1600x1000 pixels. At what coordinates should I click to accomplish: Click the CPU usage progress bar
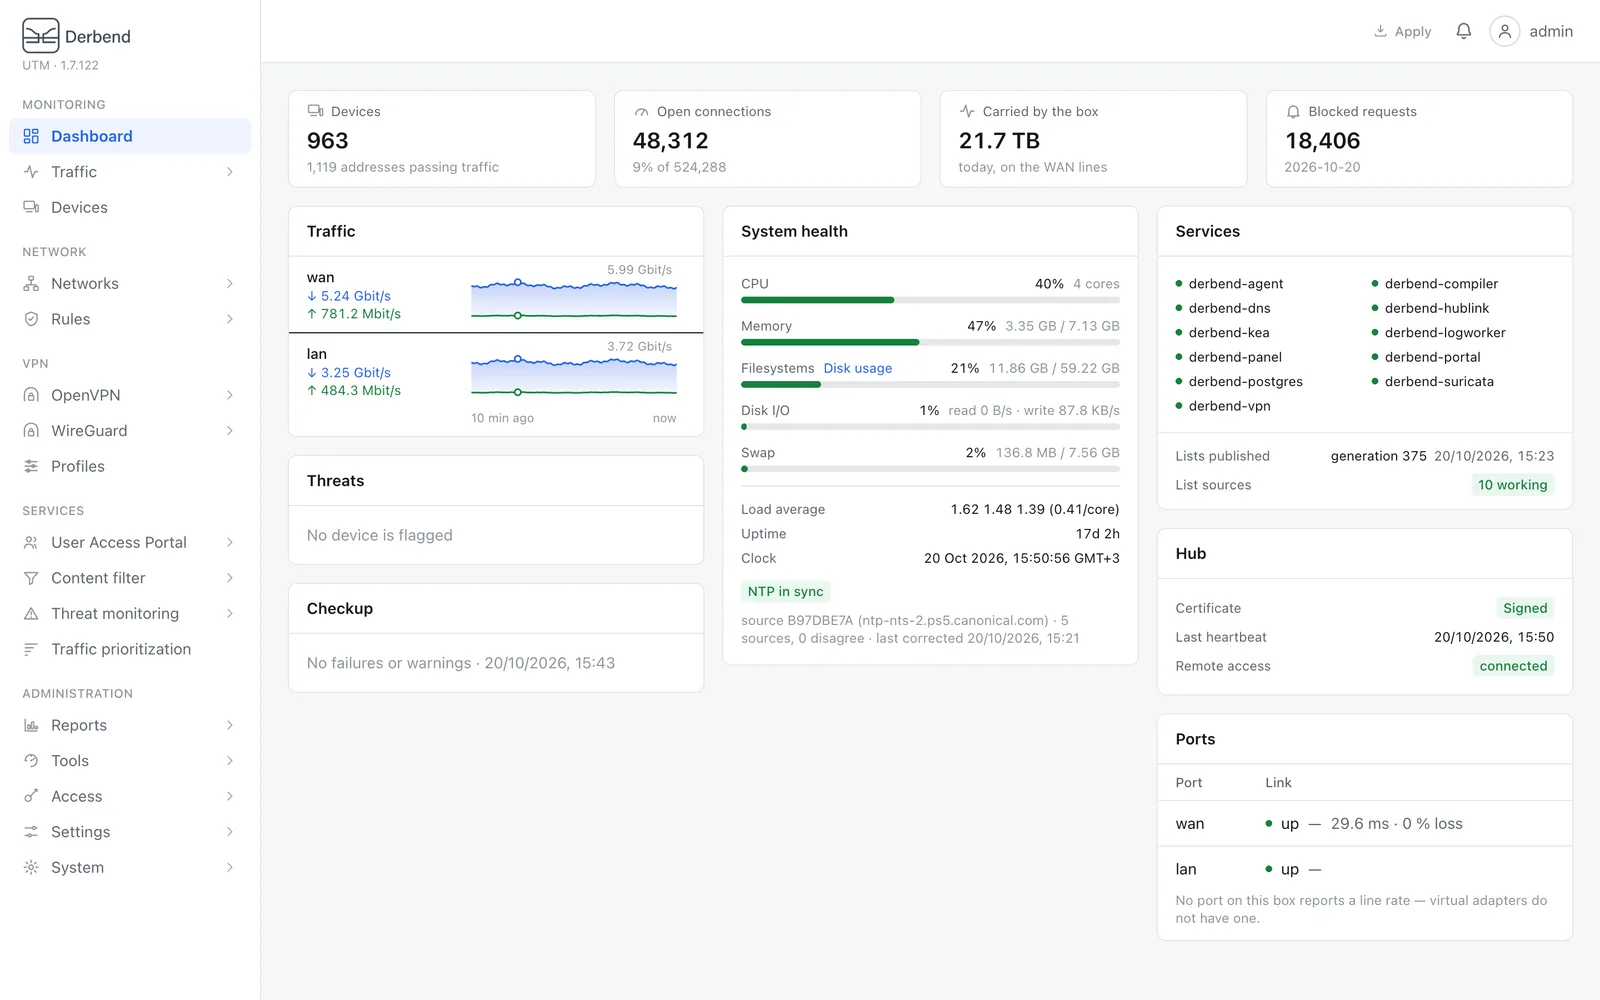point(930,300)
